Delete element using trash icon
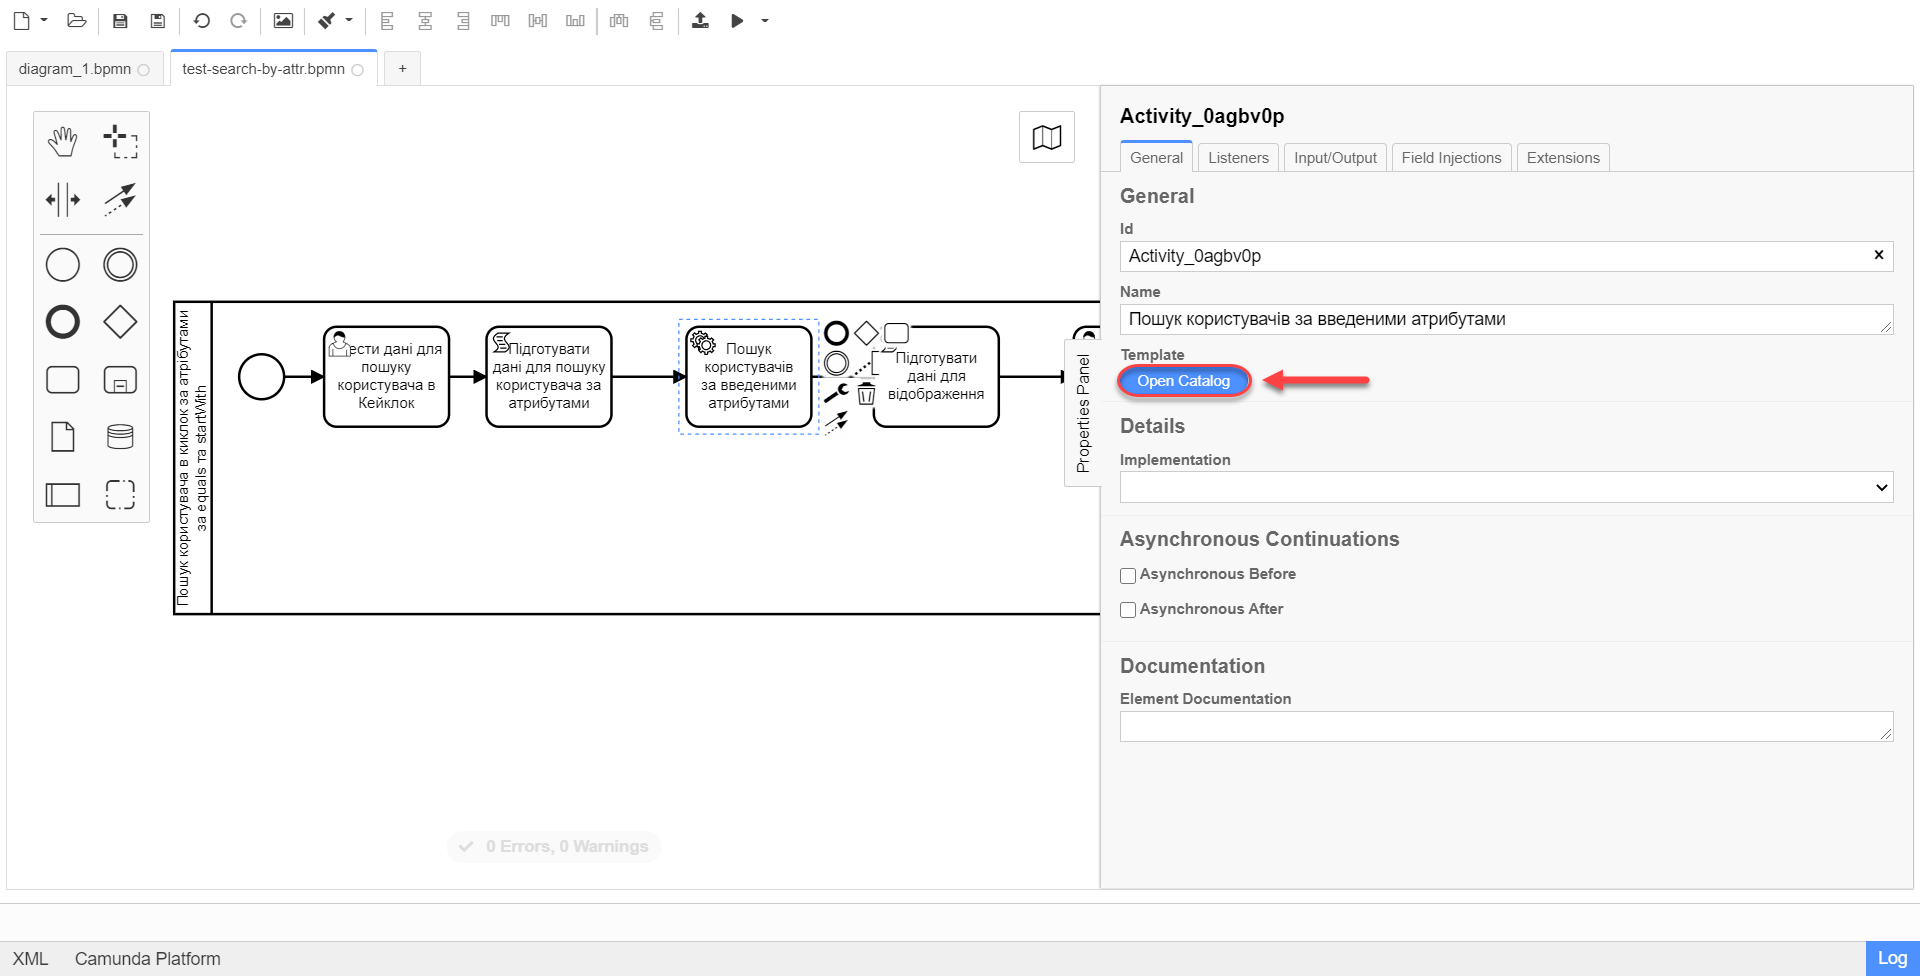This screenshot has width=1920, height=976. click(x=866, y=394)
